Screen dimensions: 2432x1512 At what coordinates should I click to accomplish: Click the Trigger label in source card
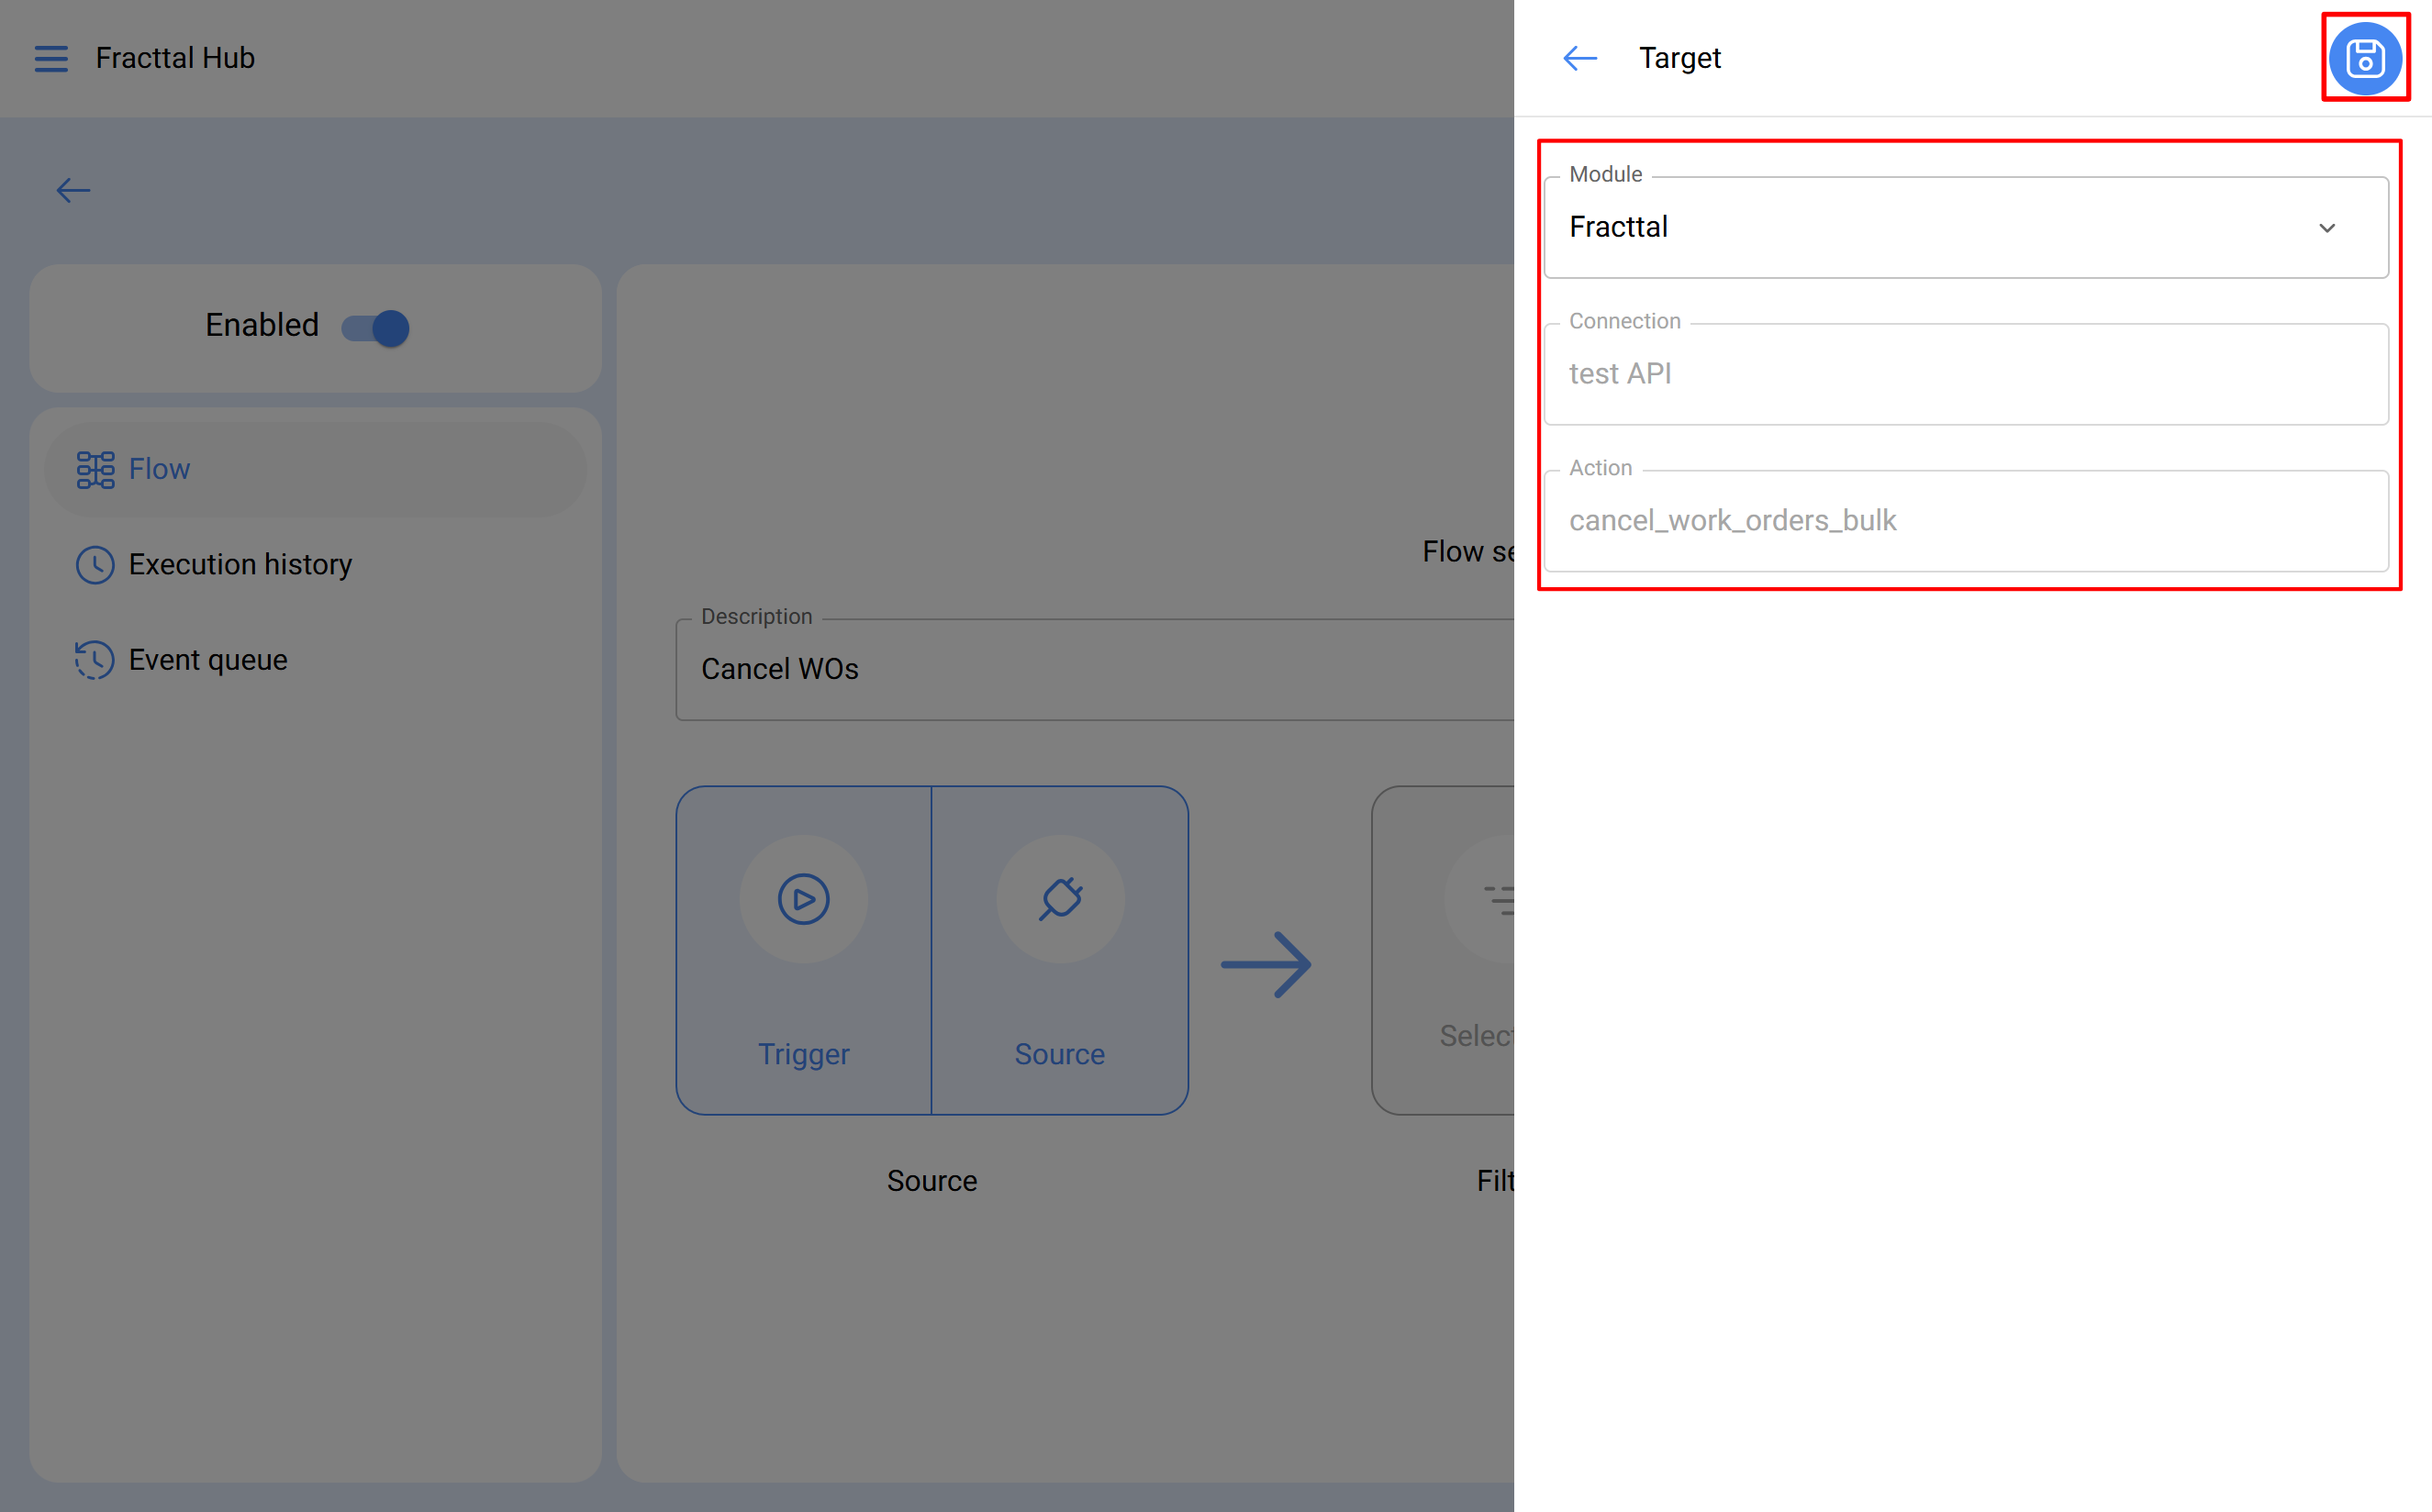pos(803,1054)
